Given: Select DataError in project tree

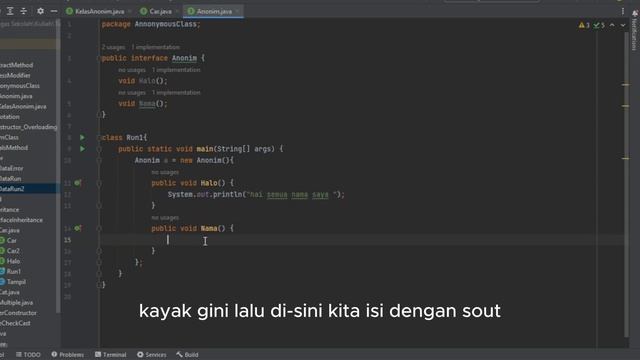Looking at the screenshot, I should click(11, 168).
